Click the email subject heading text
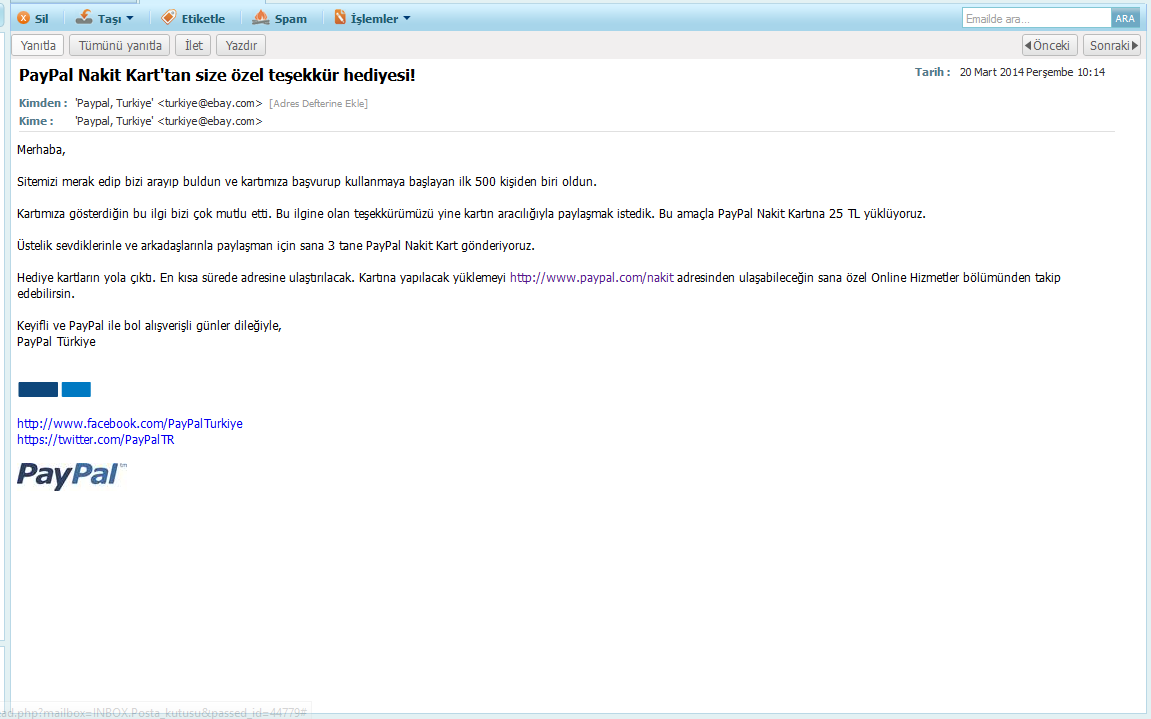Viewport: 1151px width, 719px height. (x=217, y=75)
